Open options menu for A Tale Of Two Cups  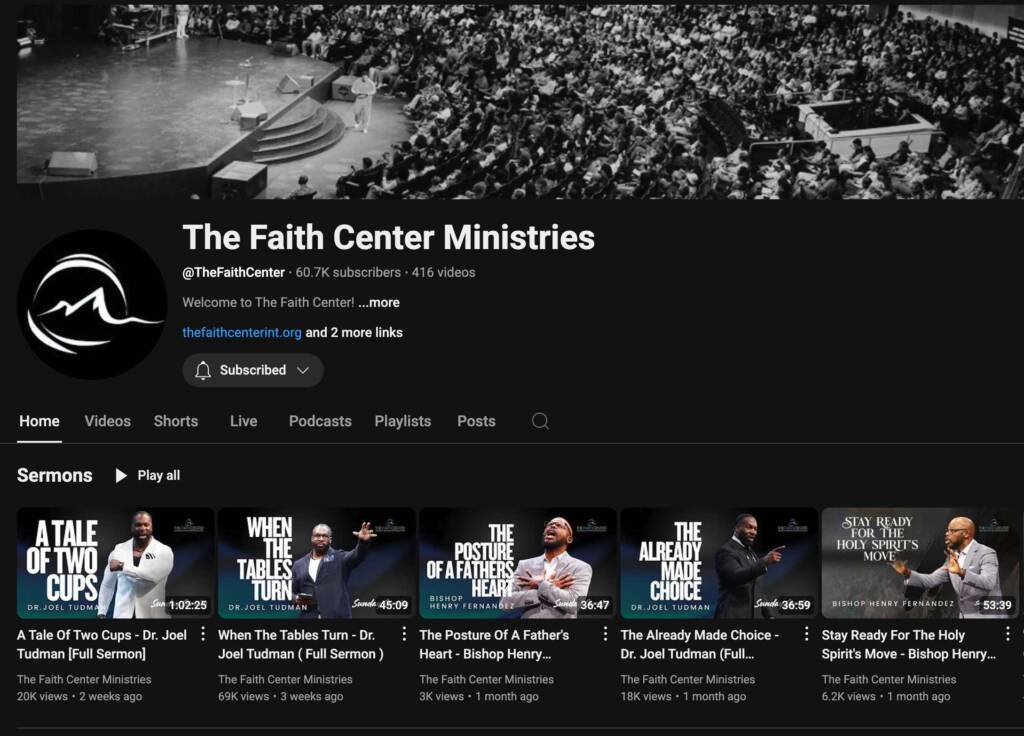tap(203, 634)
